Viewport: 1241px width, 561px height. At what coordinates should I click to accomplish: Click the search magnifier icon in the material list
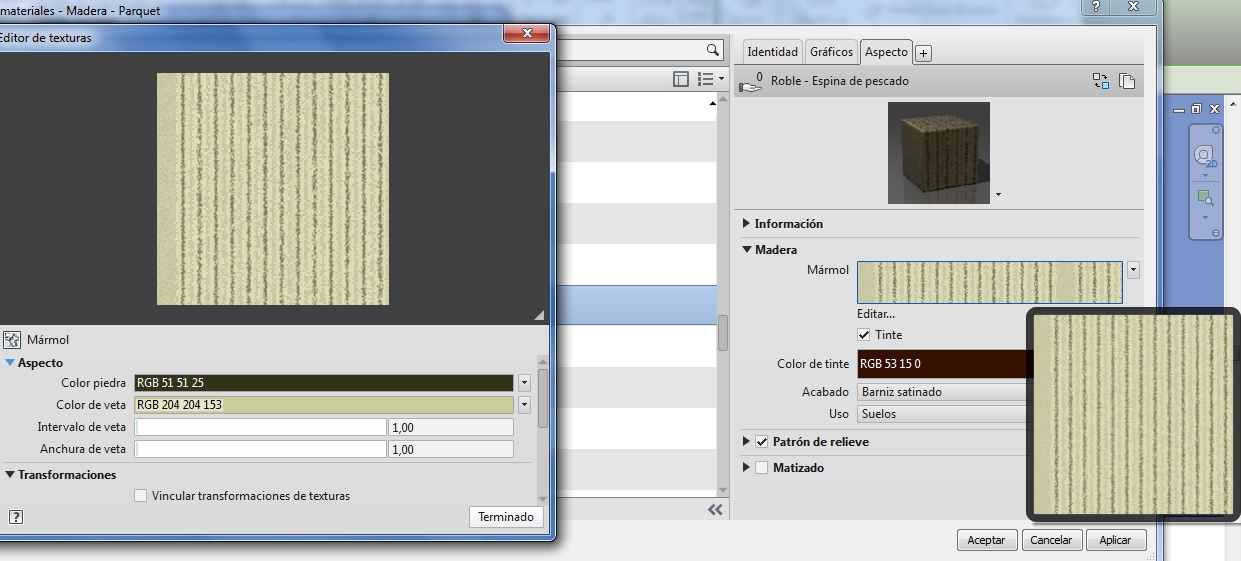713,50
